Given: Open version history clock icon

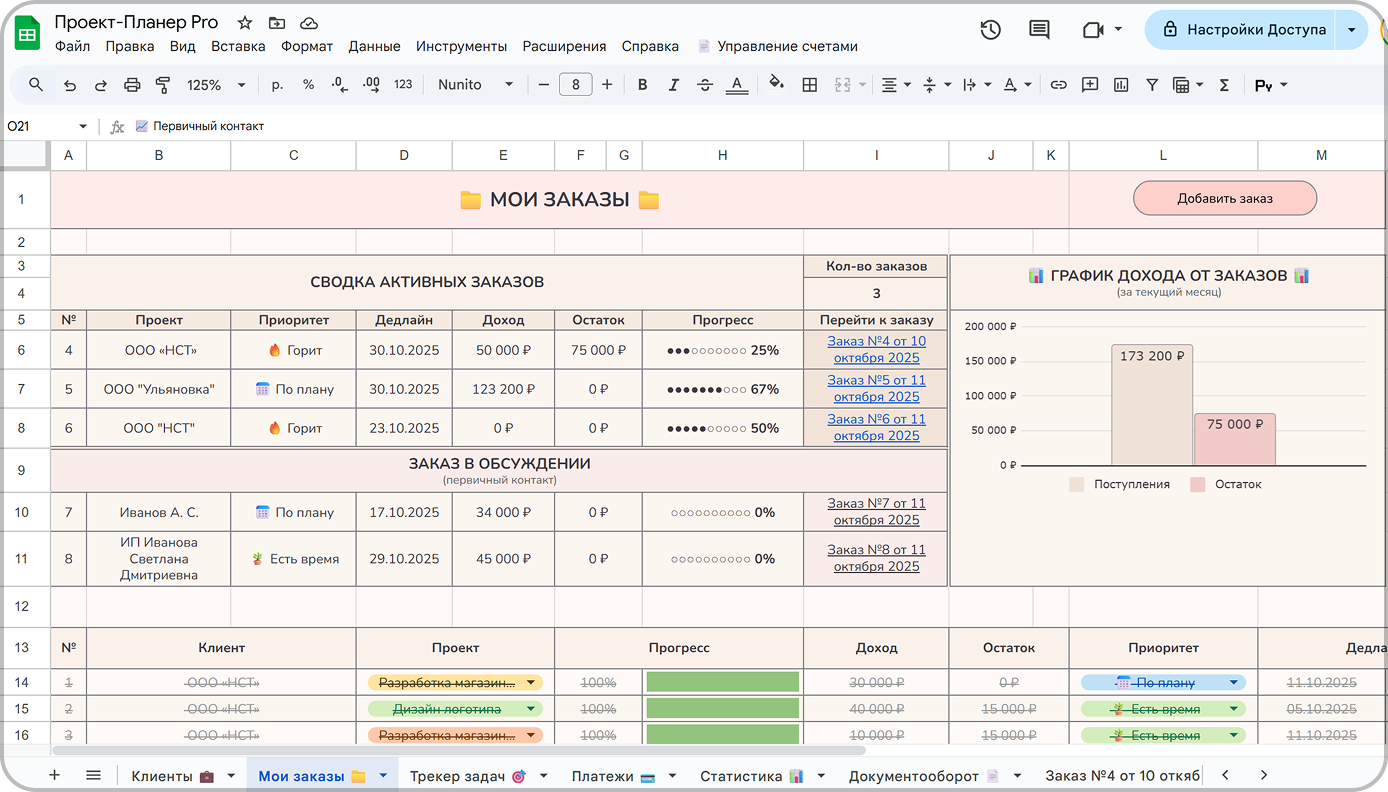Looking at the screenshot, I should 990,30.
